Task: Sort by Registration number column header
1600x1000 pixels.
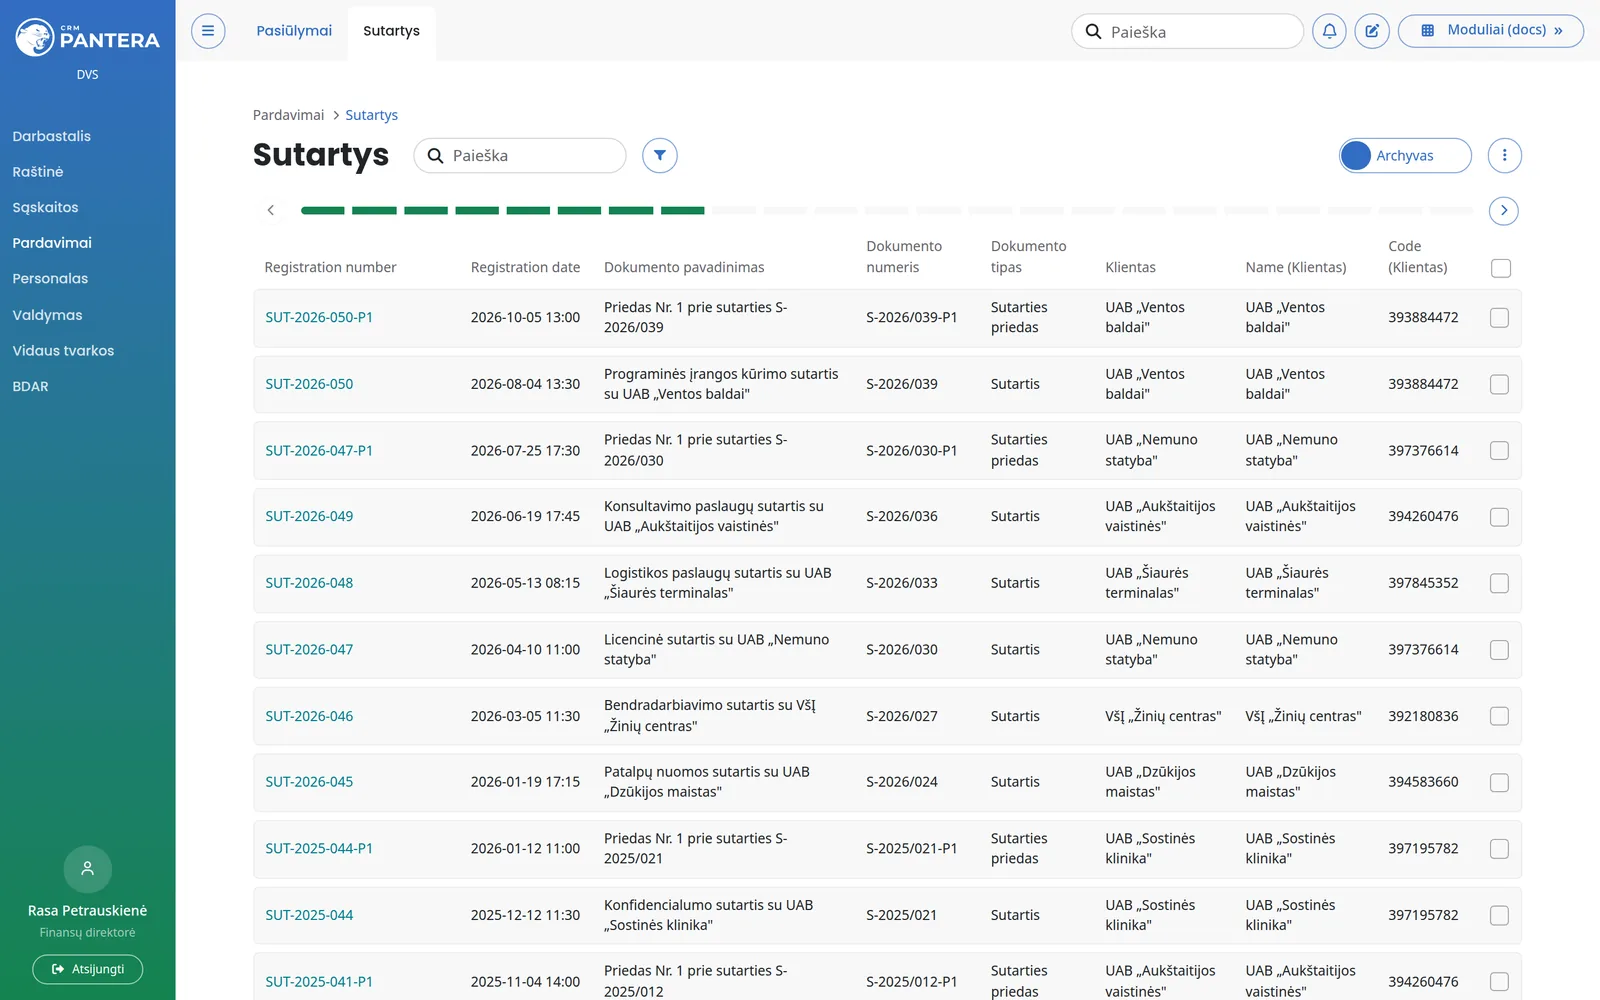Action: point(330,268)
